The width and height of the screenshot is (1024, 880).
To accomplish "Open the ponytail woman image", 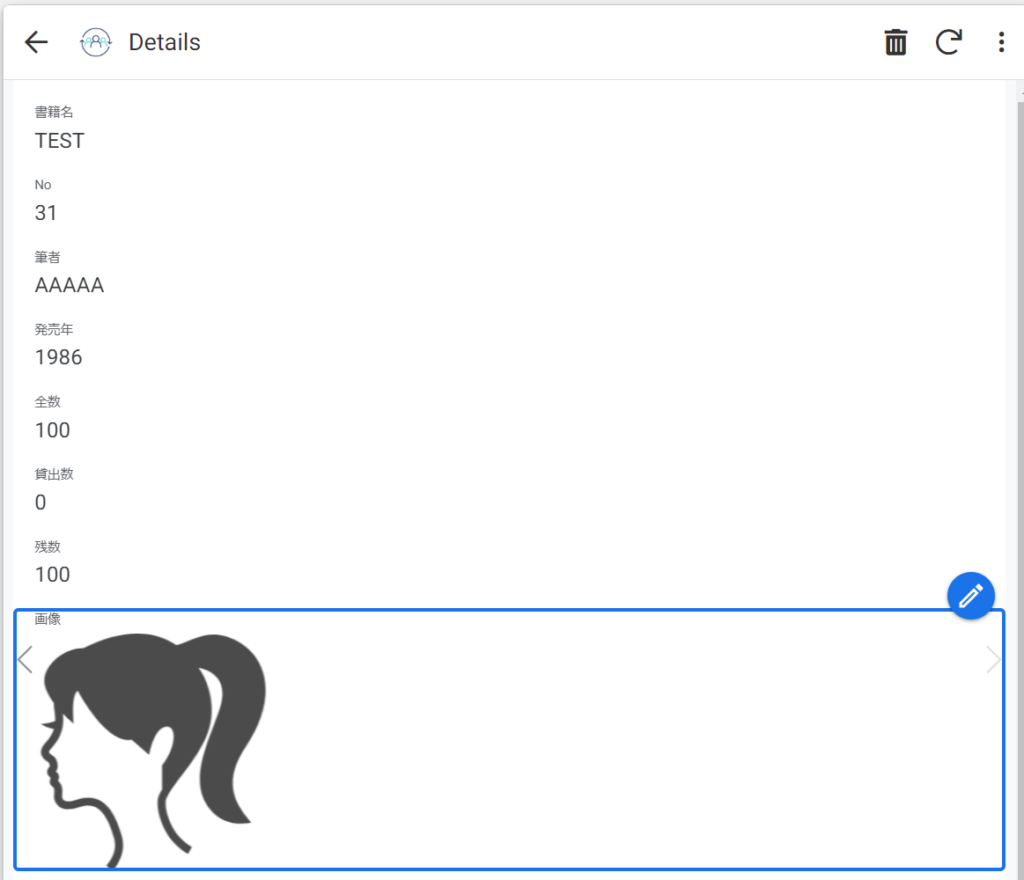I will click(x=153, y=749).
